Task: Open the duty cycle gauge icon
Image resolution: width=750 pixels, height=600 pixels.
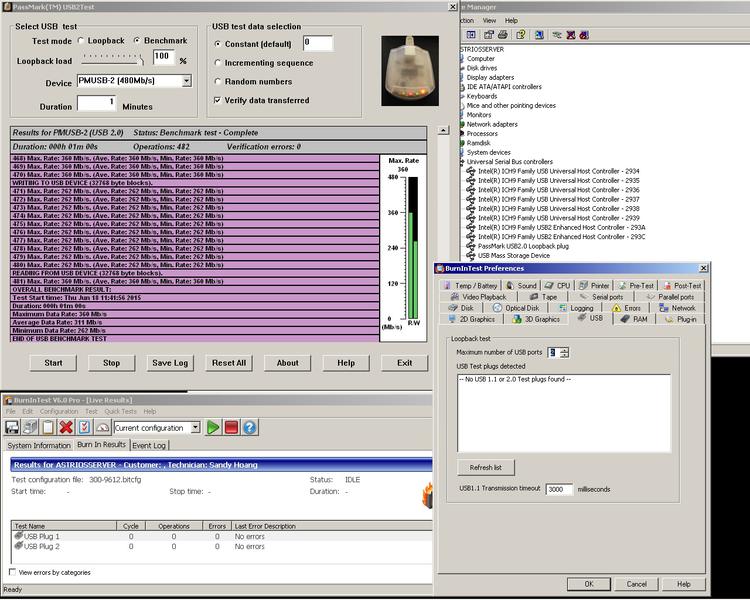Action: (x=102, y=427)
